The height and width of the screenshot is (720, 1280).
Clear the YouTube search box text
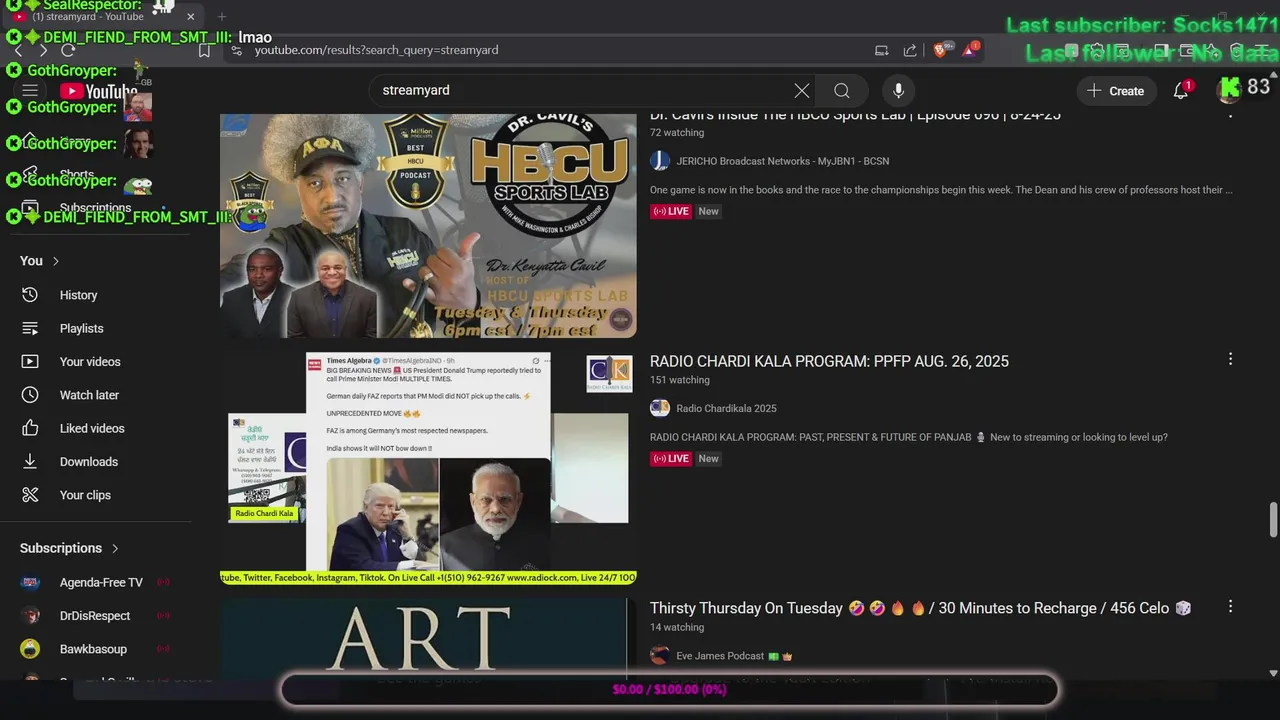tap(802, 91)
